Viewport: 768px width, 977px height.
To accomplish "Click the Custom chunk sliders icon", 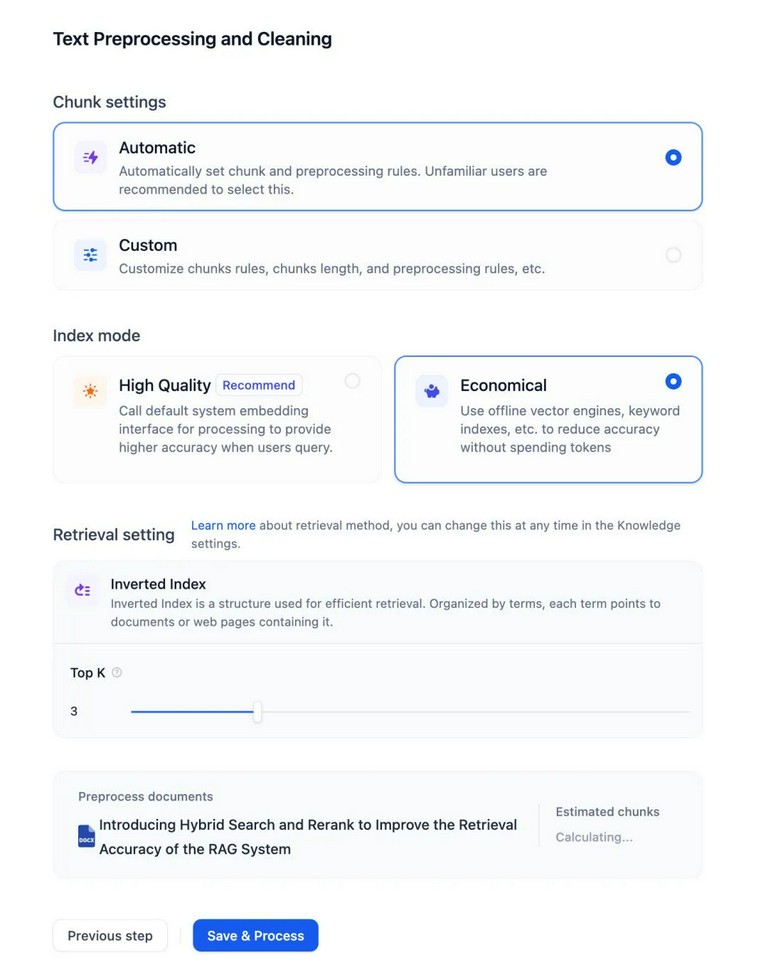I will (90, 255).
